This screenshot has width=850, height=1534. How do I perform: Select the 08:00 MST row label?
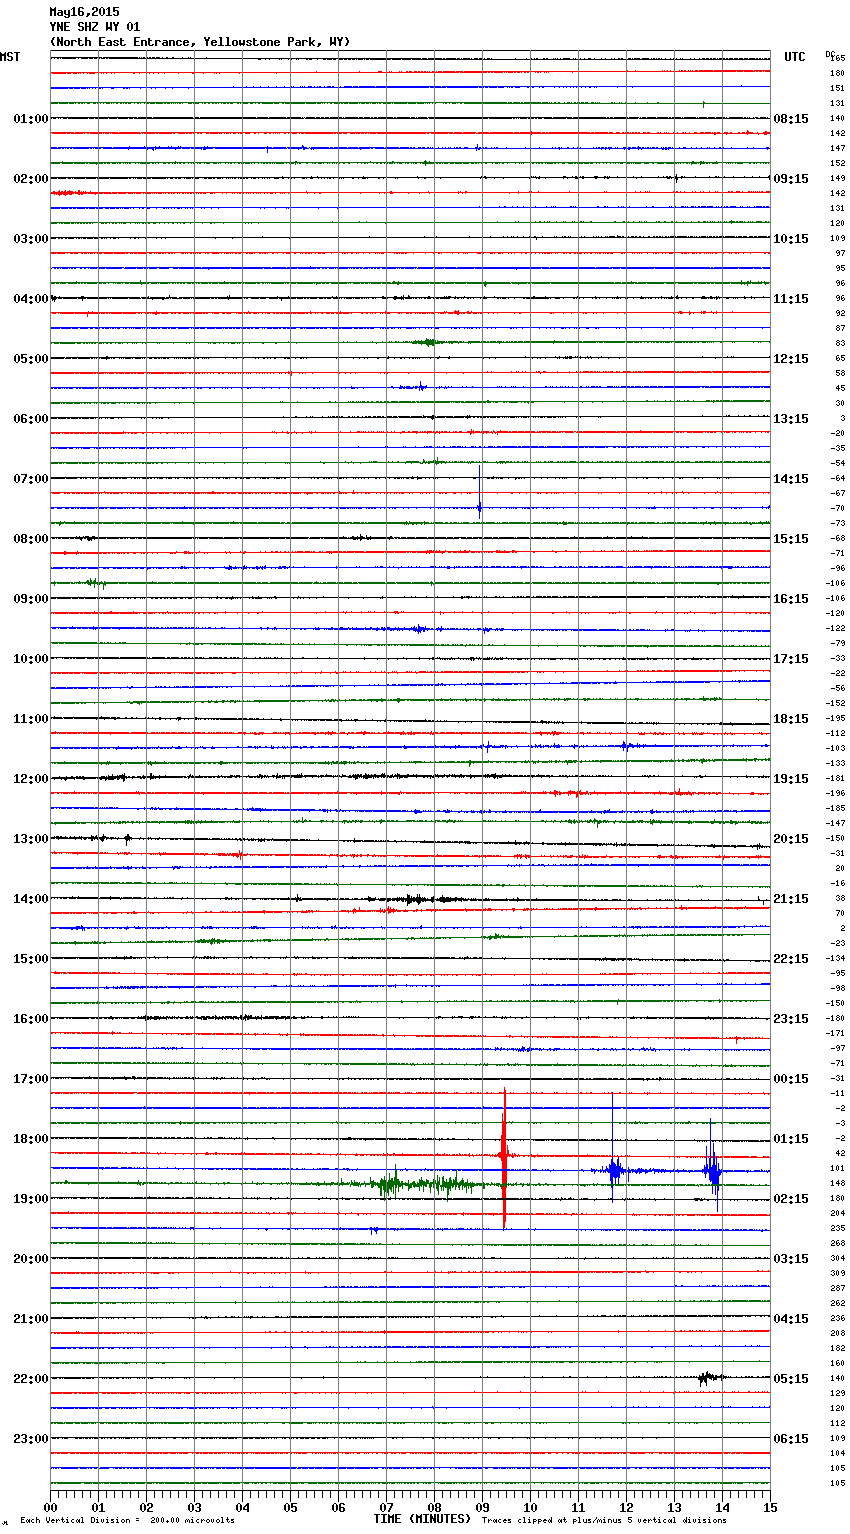30,539
